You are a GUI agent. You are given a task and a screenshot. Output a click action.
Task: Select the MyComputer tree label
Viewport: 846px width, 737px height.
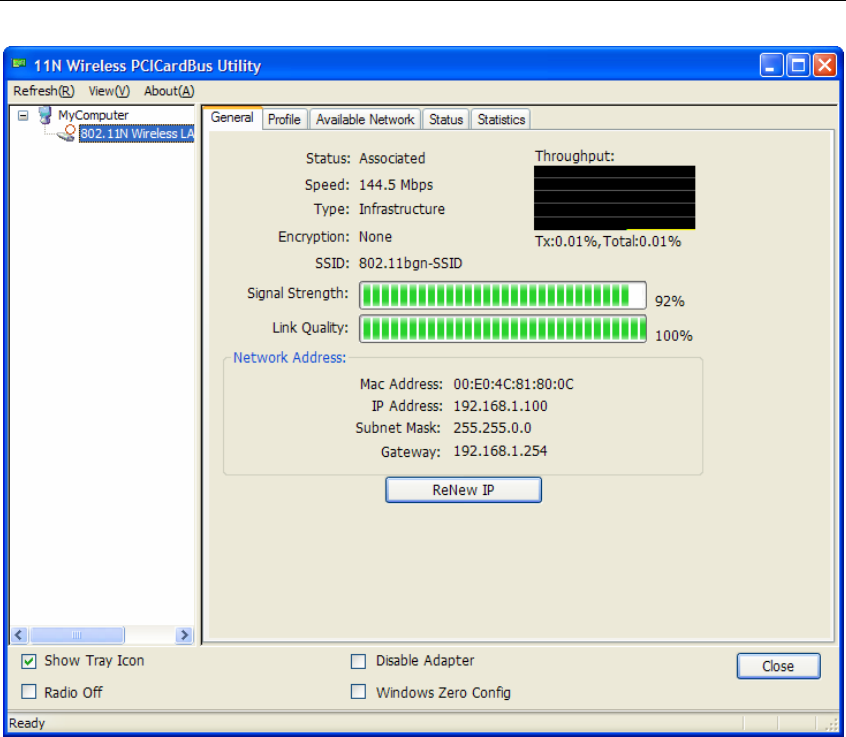93,115
